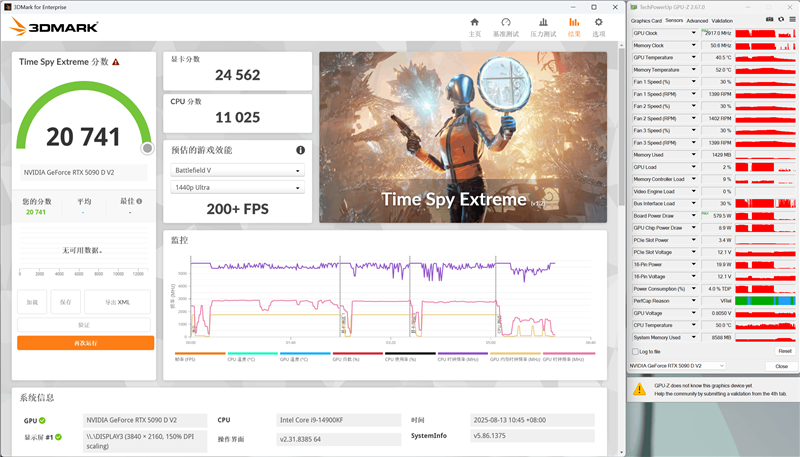Click the SystemInfo version v5.86.1375 field
This screenshot has width=800, height=457.
[532, 436]
